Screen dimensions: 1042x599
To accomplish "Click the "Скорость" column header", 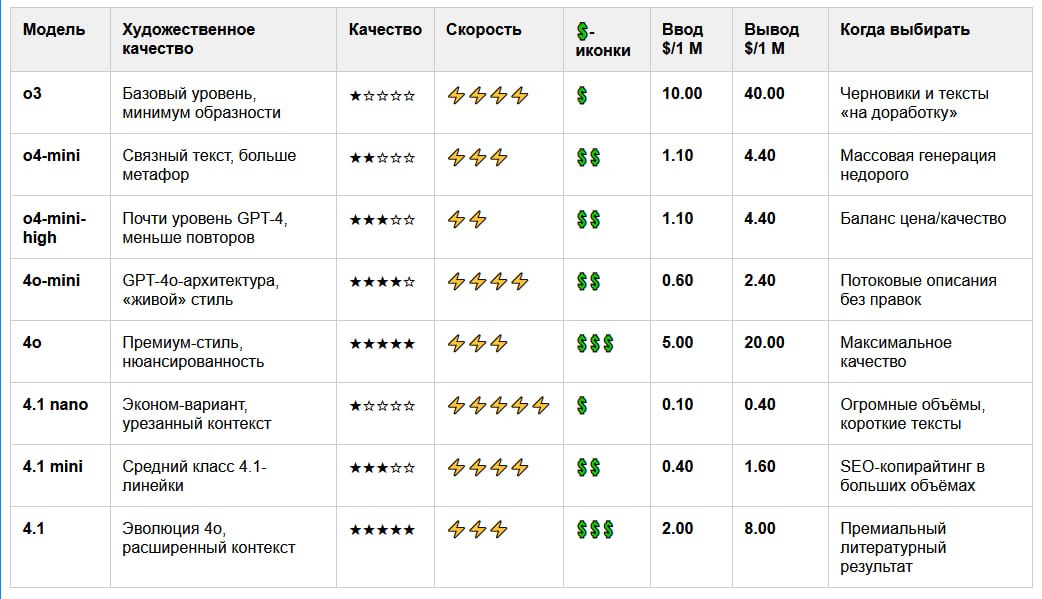I will [x=484, y=30].
